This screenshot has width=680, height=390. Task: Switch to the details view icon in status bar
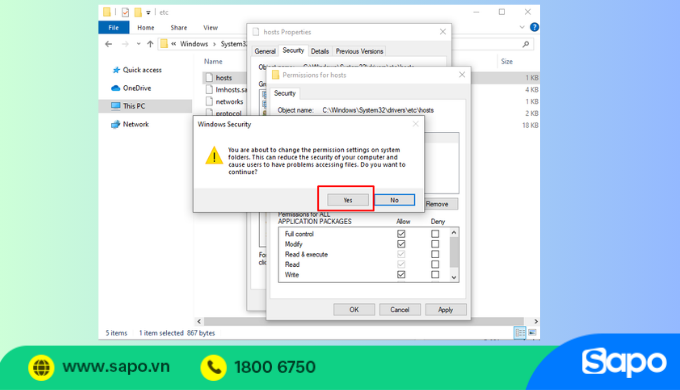click(x=520, y=333)
